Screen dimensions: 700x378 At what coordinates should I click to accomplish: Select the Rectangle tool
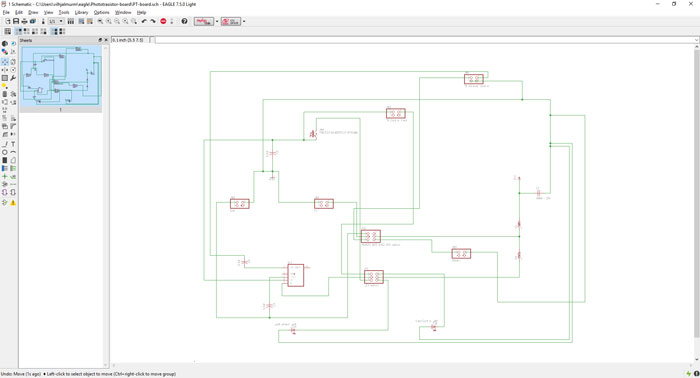(4, 160)
